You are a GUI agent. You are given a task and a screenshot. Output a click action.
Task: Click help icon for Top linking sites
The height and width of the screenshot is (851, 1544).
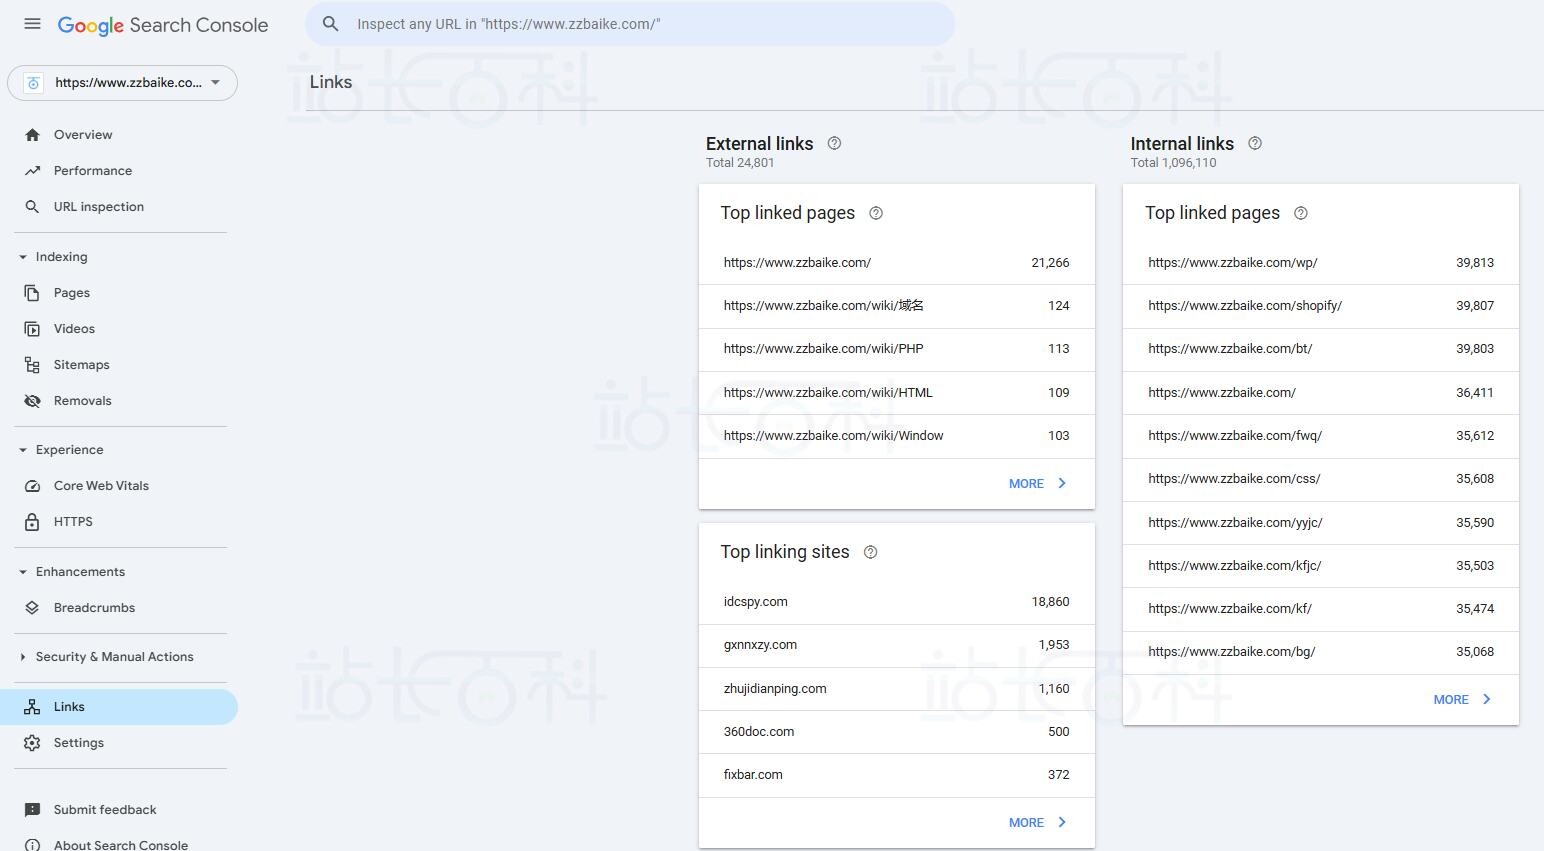click(870, 552)
